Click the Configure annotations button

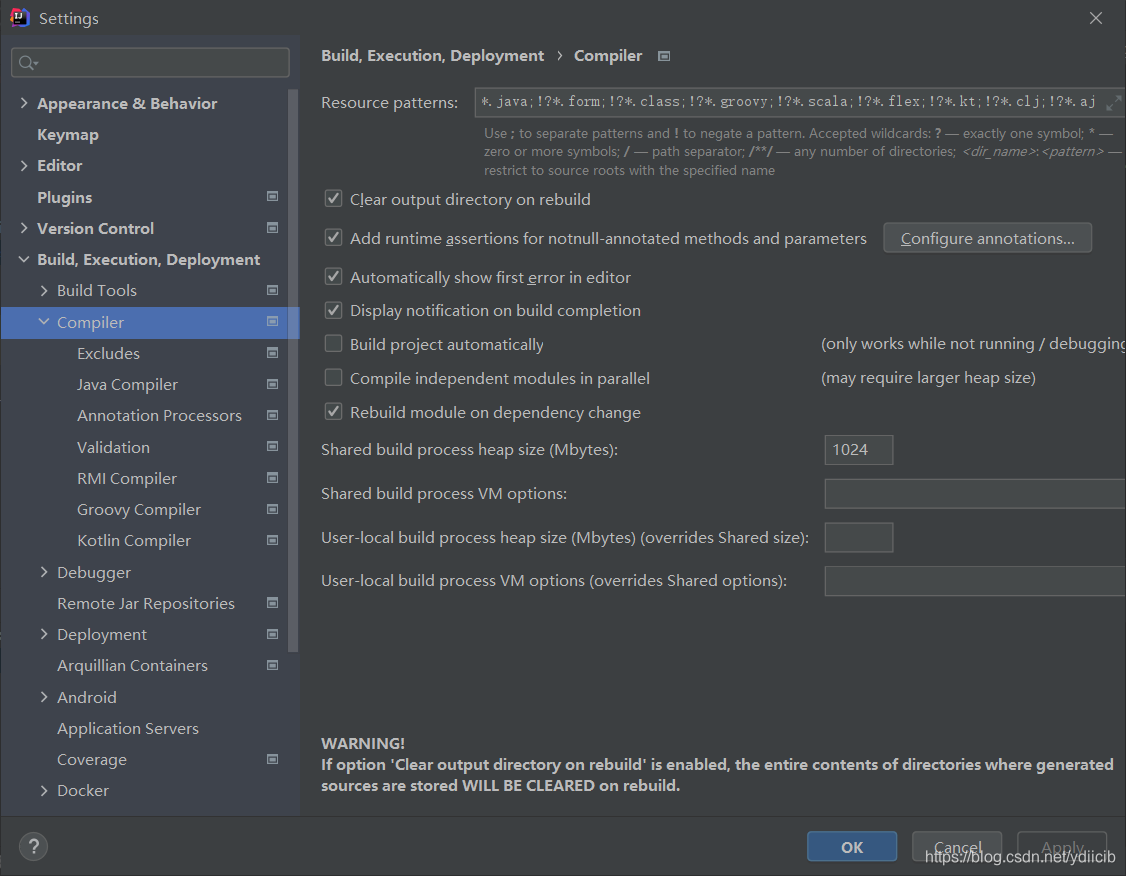pyautogui.click(x=987, y=238)
